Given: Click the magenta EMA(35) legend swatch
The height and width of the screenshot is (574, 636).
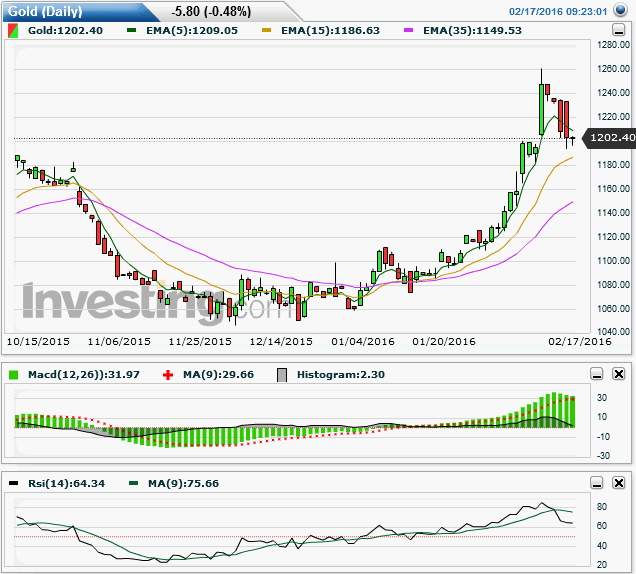Looking at the screenshot, I should (408, 30).
